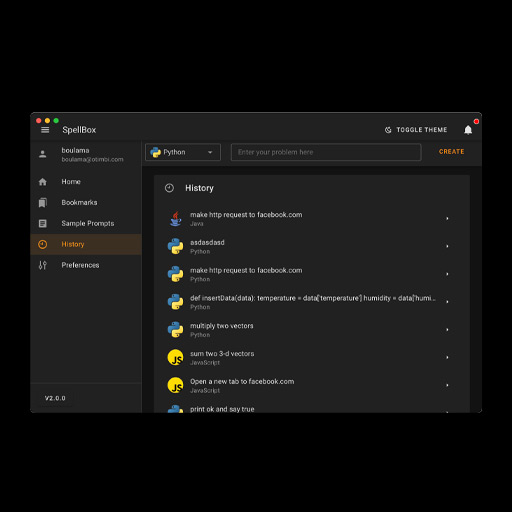Expand multiply two vectors entry arrow
This screenshot has width=512, height=512.
click(x=447, y=330)
